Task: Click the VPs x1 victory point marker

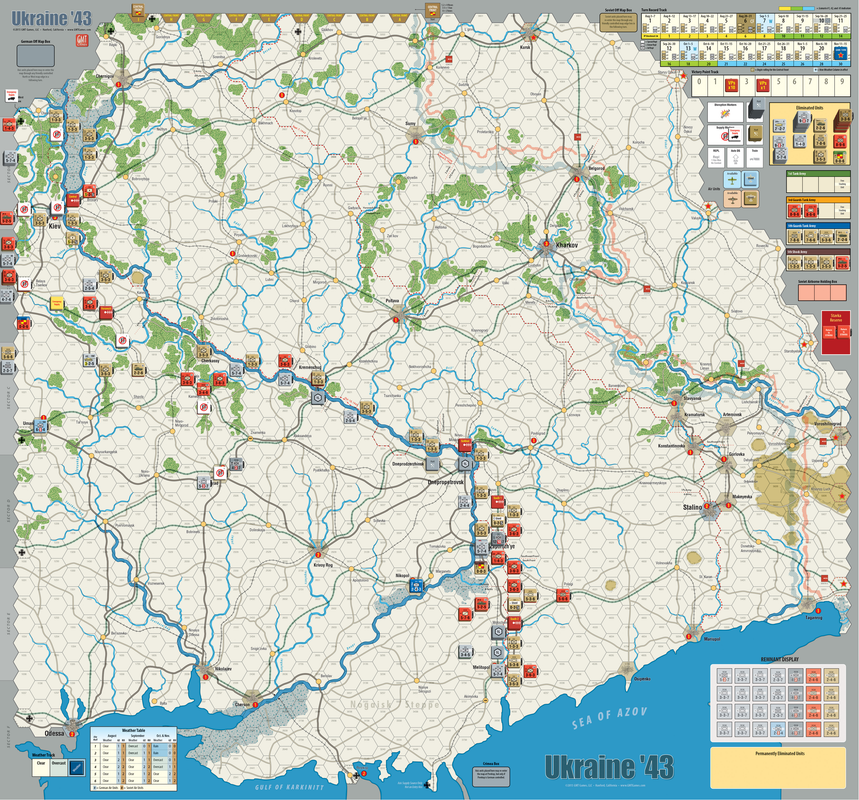Action: click(x=763, y=85)
